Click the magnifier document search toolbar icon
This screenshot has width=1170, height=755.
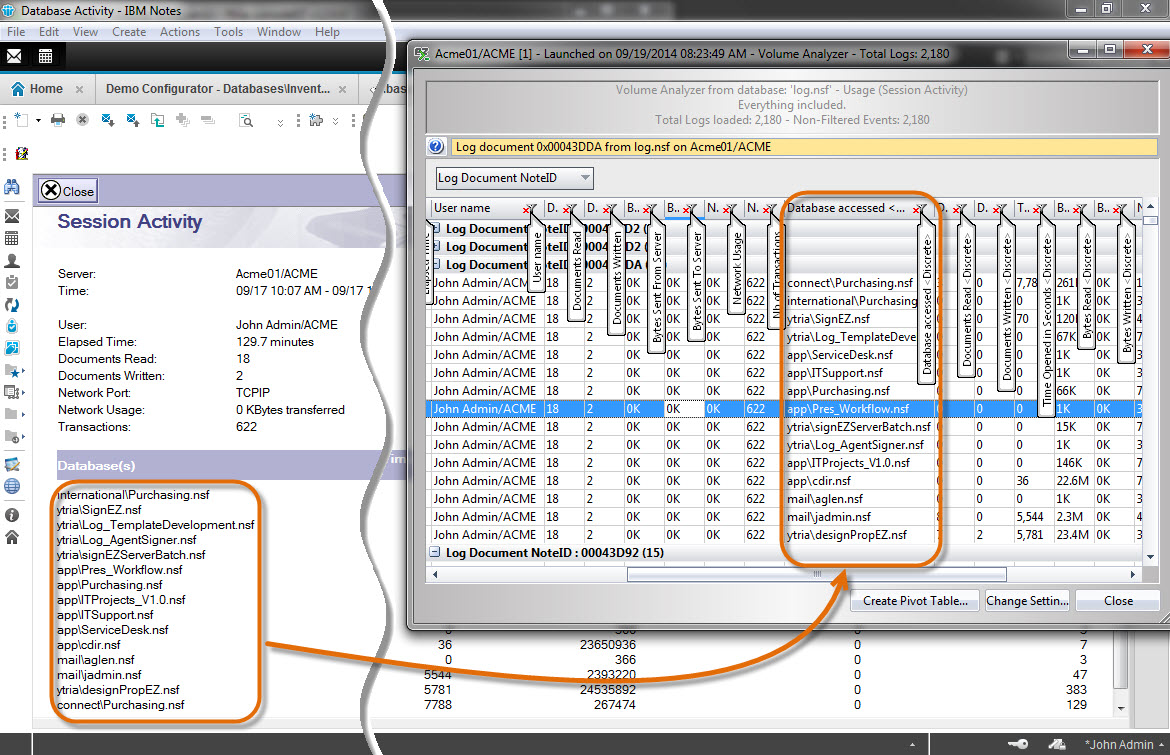click(245, 120)
